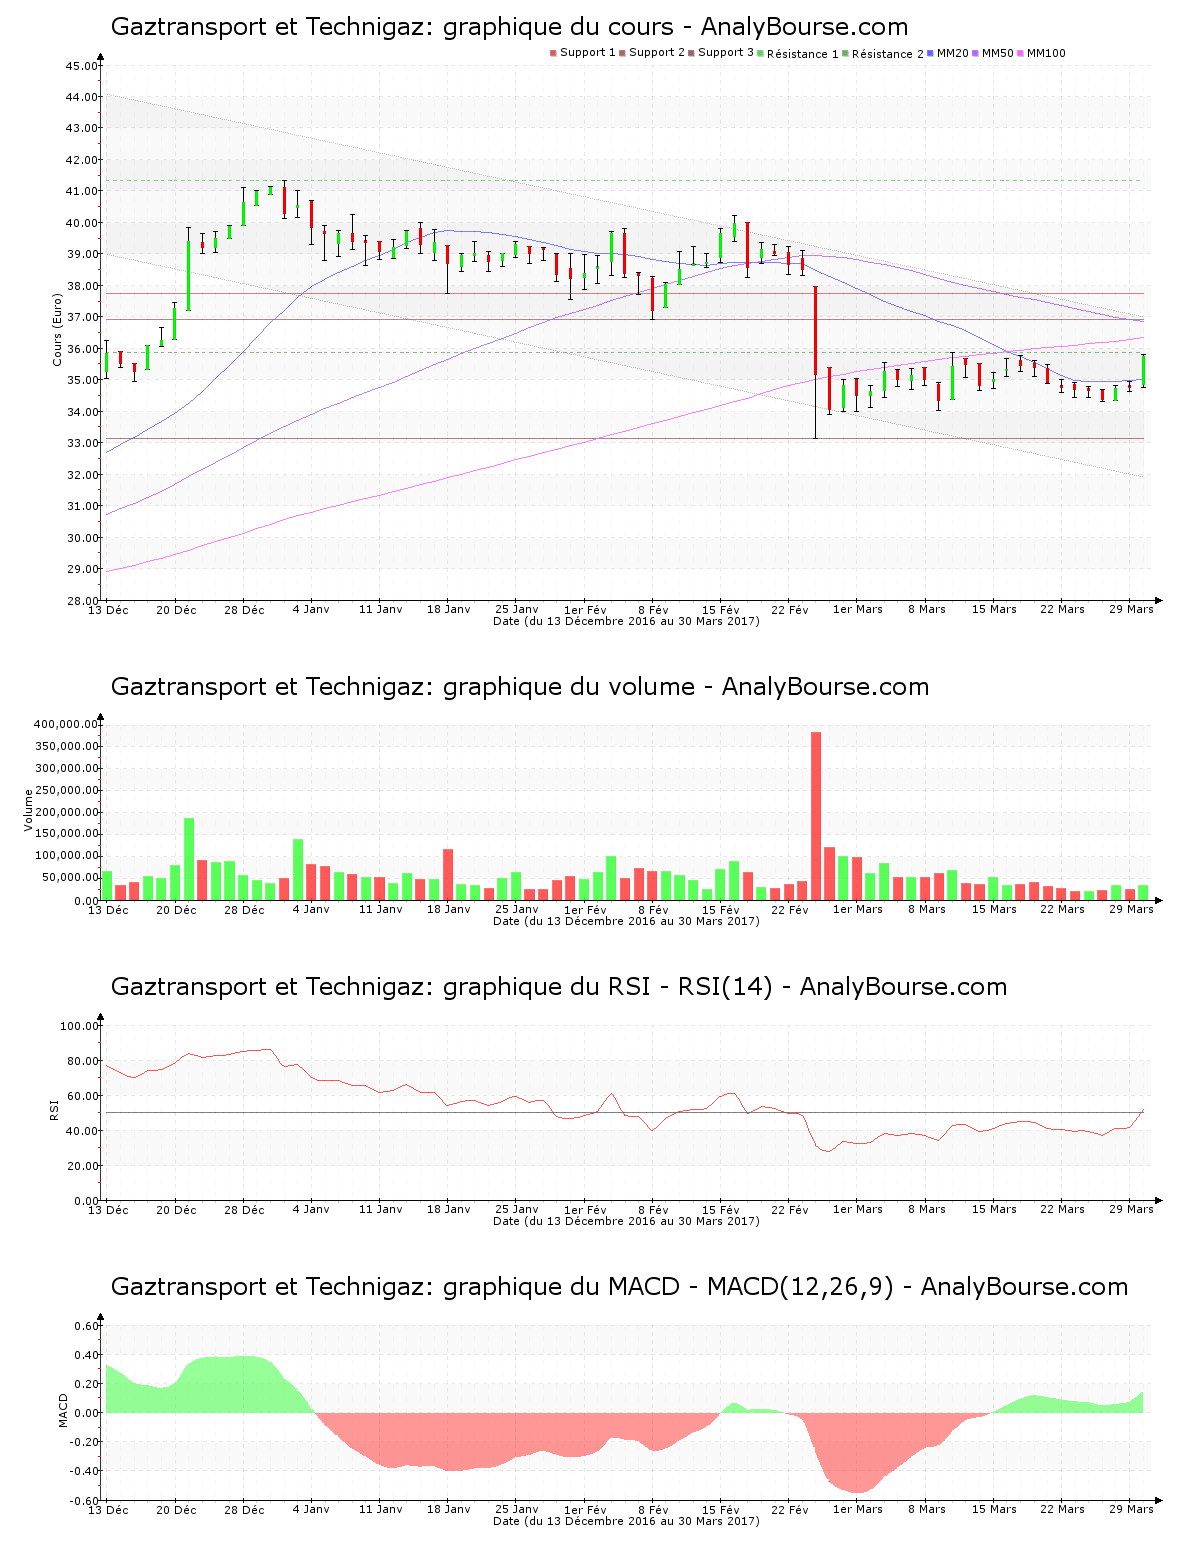This screenshot has width=1200, height=1550.
Task: Click the 'Cours (Euro)' axis label
Action: pyautogui.click(x=58, y=329)
